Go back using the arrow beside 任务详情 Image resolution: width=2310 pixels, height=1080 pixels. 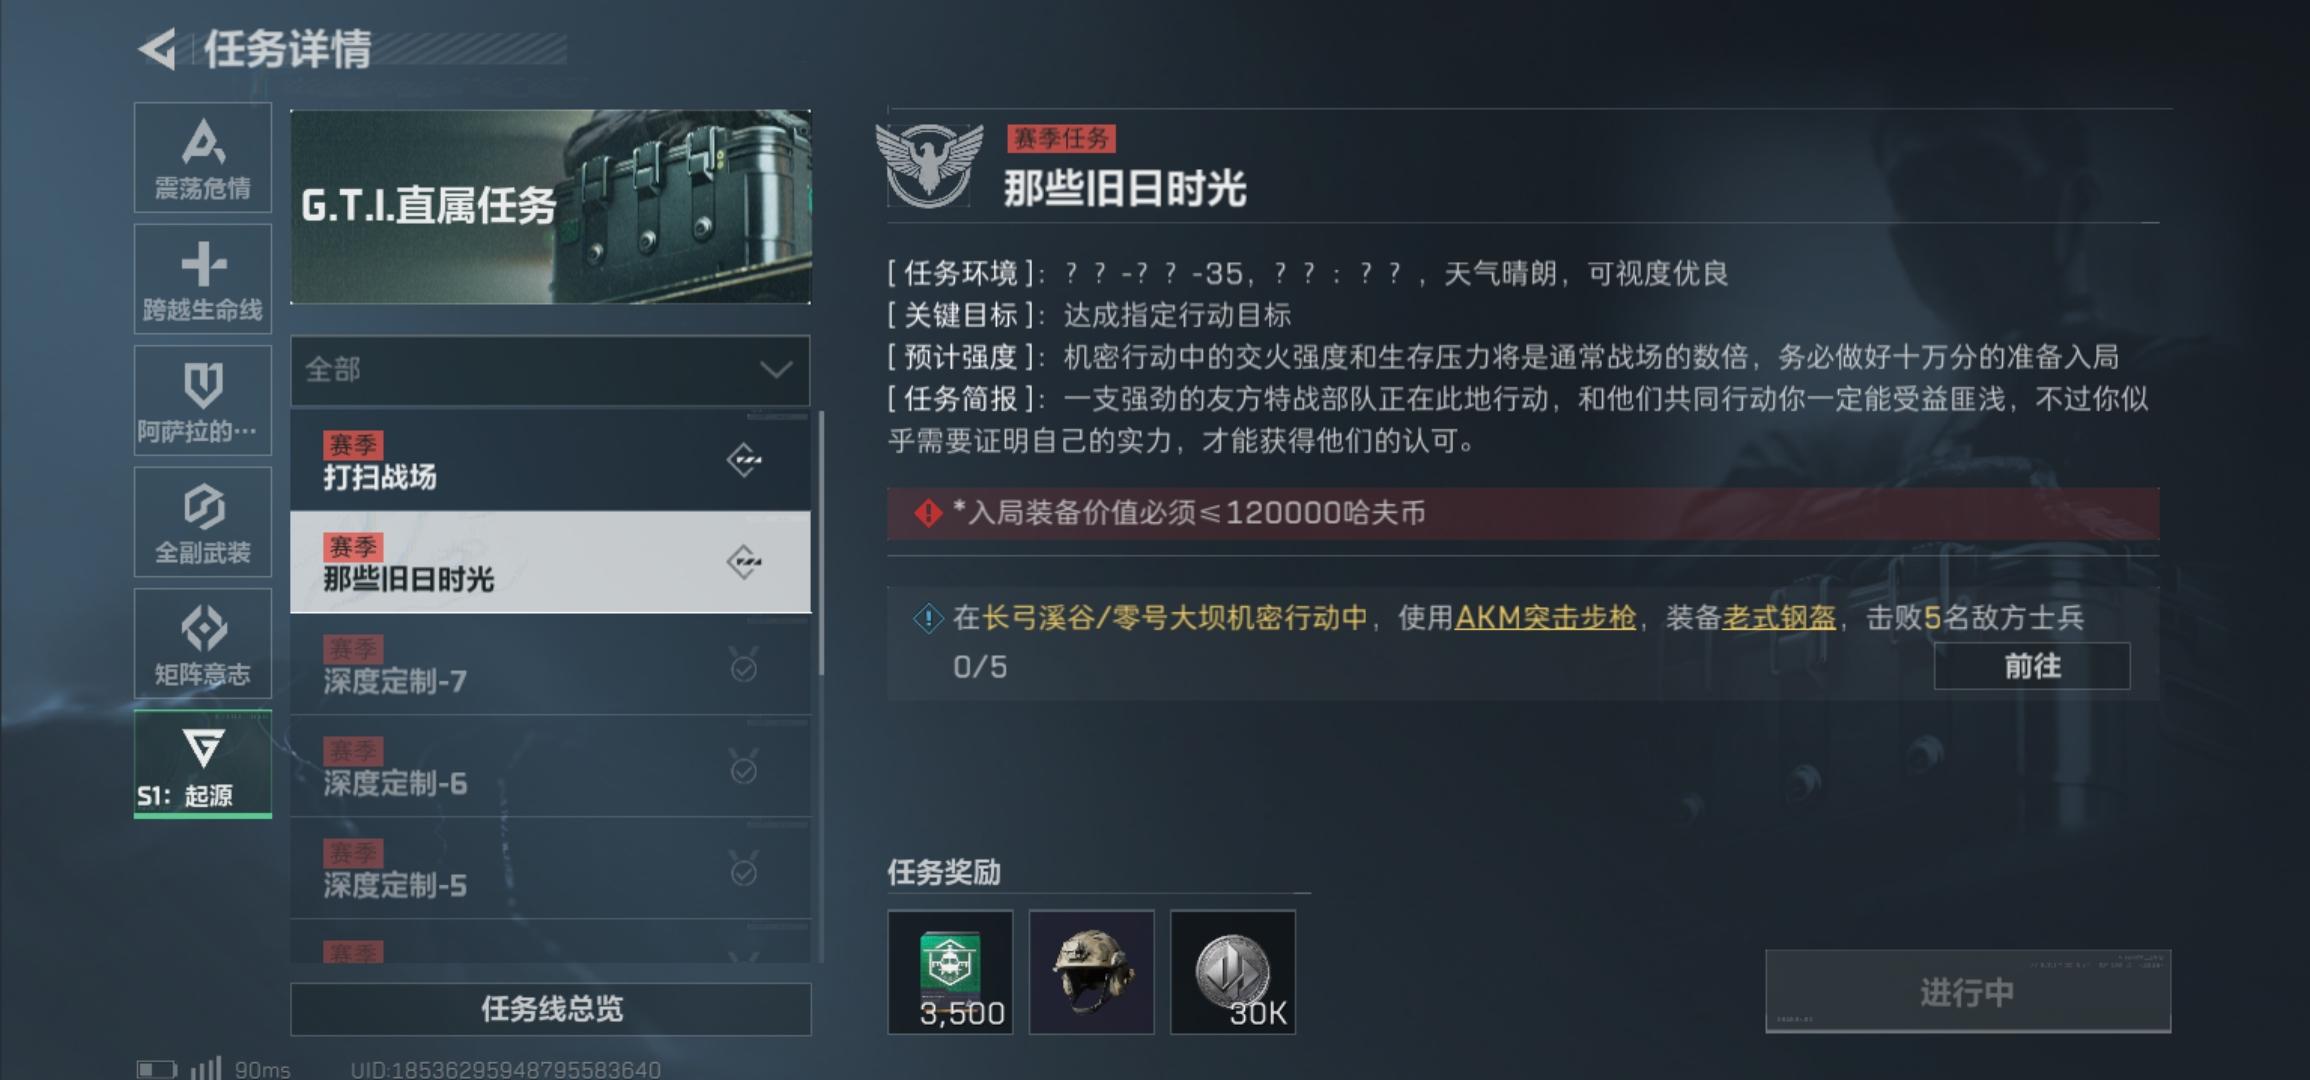157,48
